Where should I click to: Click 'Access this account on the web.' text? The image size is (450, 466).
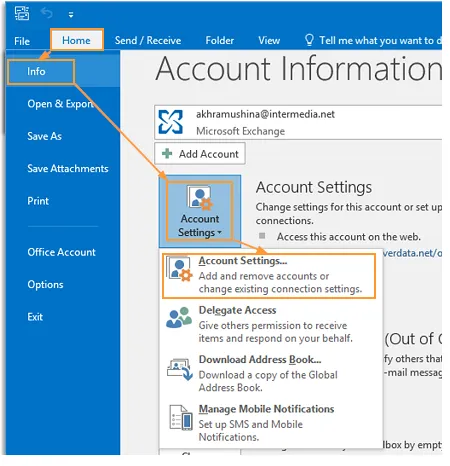coord(349,237)
